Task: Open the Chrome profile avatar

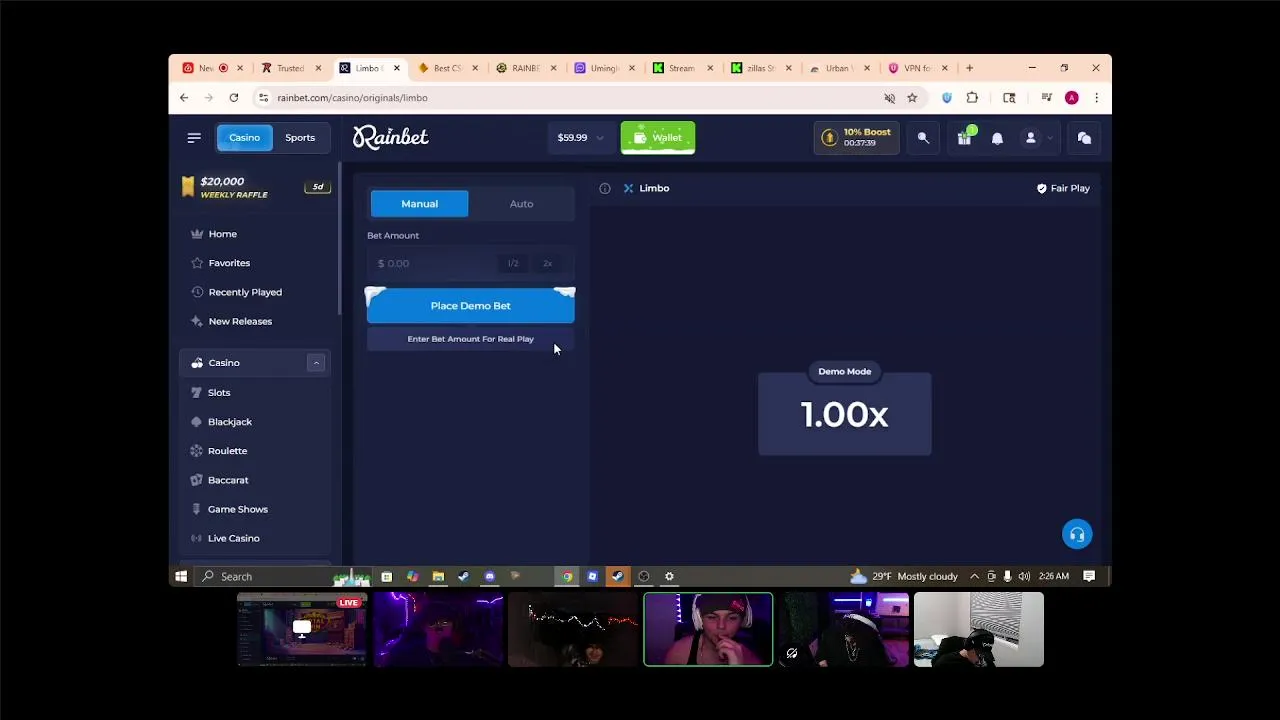Action: tap(1072, 98)
